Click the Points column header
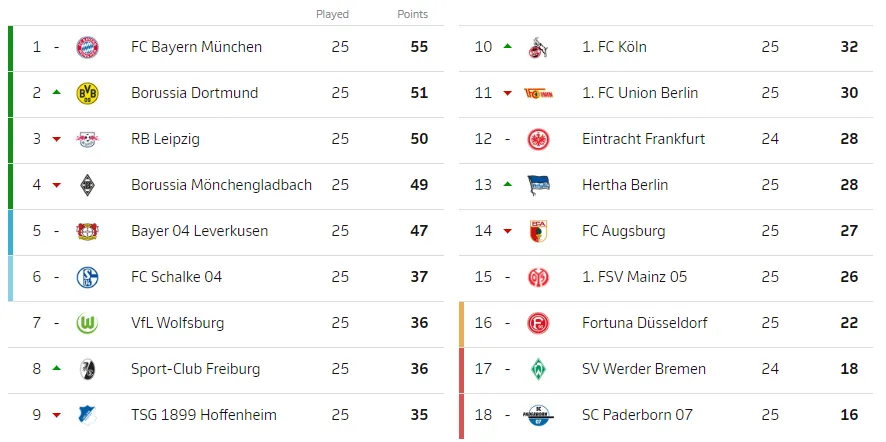 click(412, 14)
